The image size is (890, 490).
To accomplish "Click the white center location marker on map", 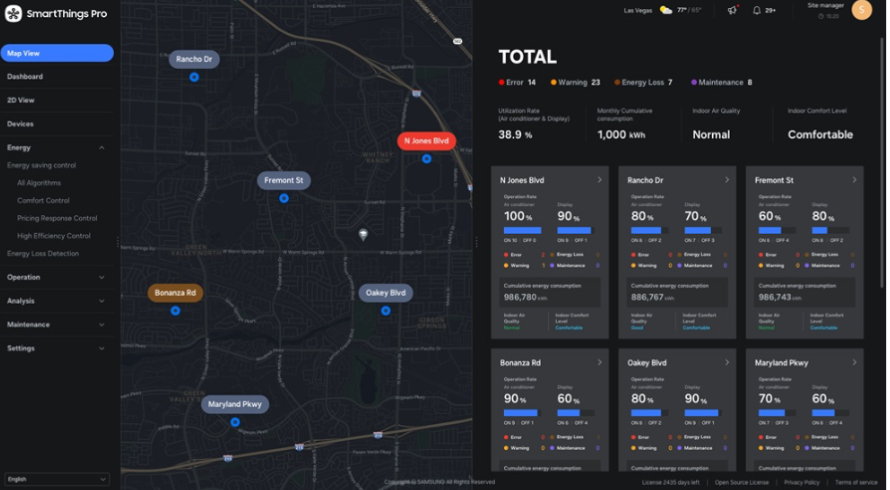I will 363,234.
